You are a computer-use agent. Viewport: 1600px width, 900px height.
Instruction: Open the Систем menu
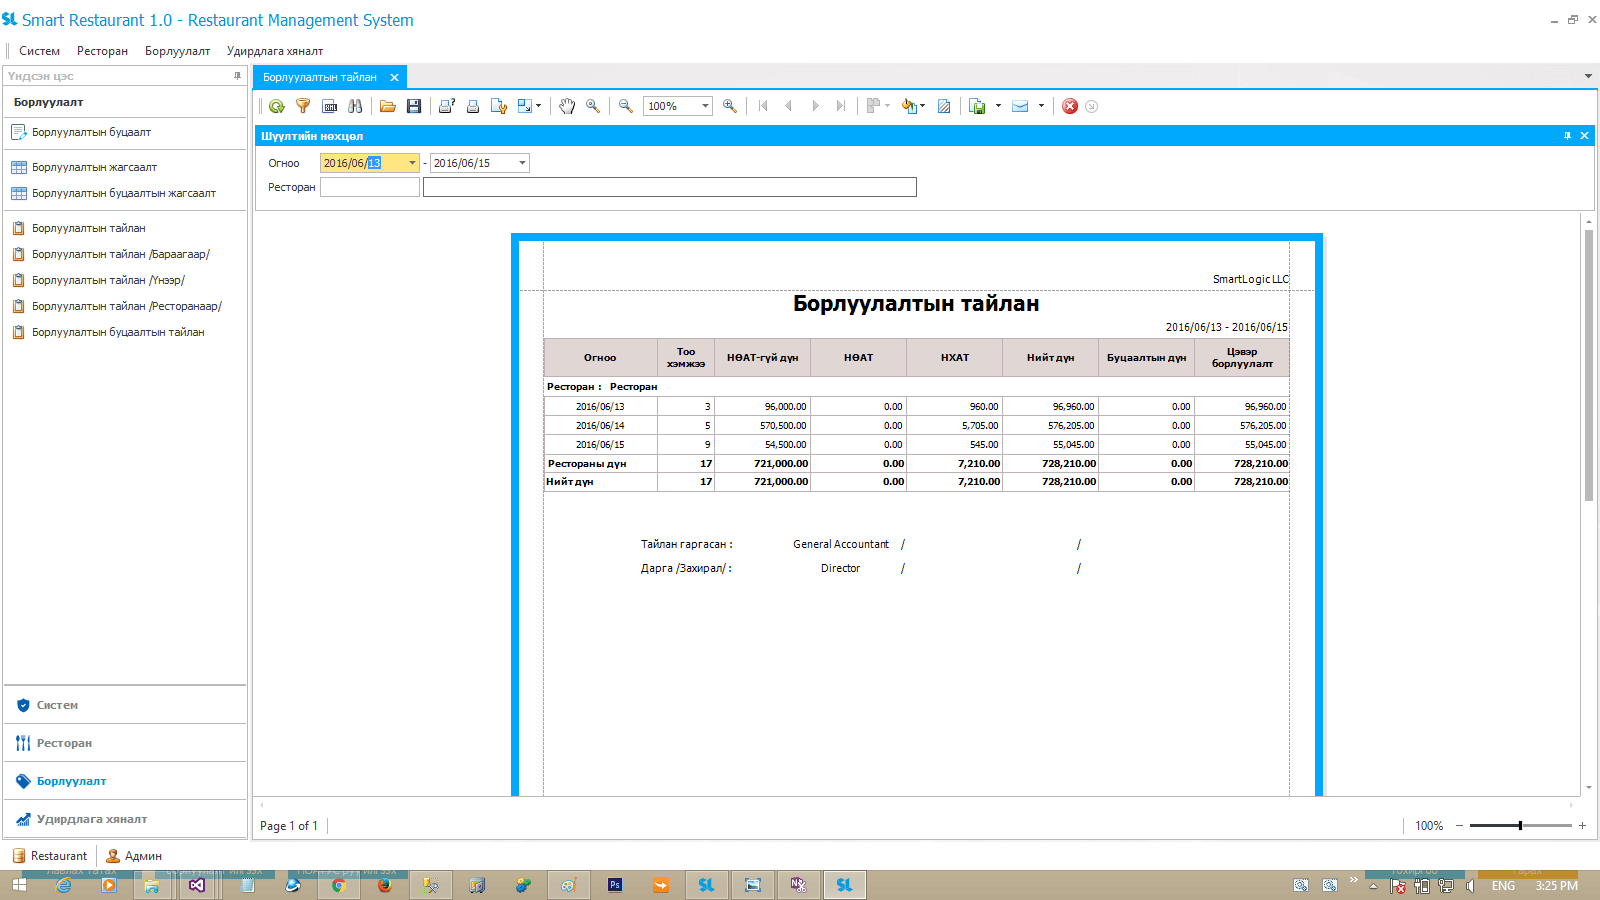39,51
